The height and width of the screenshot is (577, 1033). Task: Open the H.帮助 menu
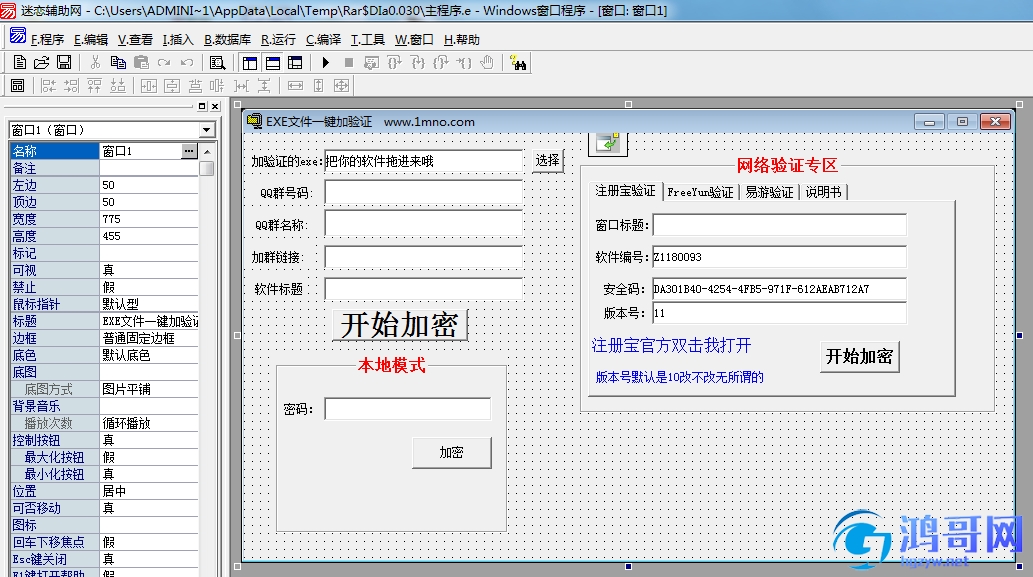[462, 40]
